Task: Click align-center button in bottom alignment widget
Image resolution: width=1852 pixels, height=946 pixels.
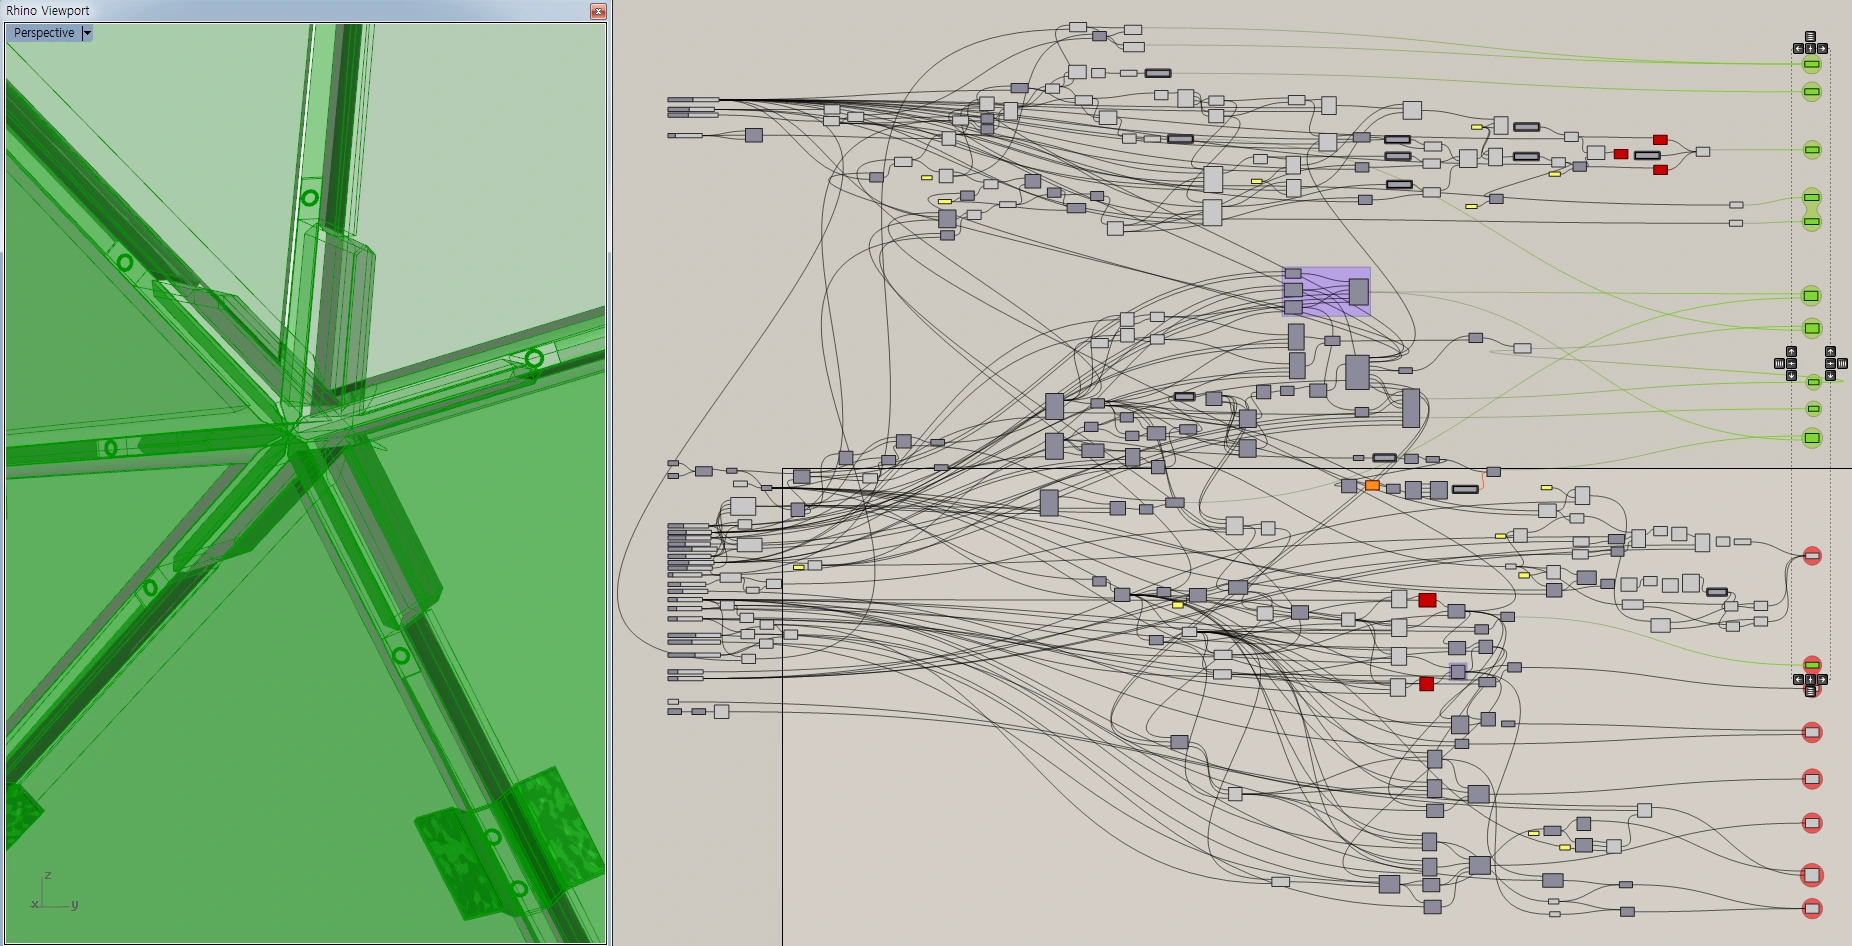Action: click(1810, 679)
